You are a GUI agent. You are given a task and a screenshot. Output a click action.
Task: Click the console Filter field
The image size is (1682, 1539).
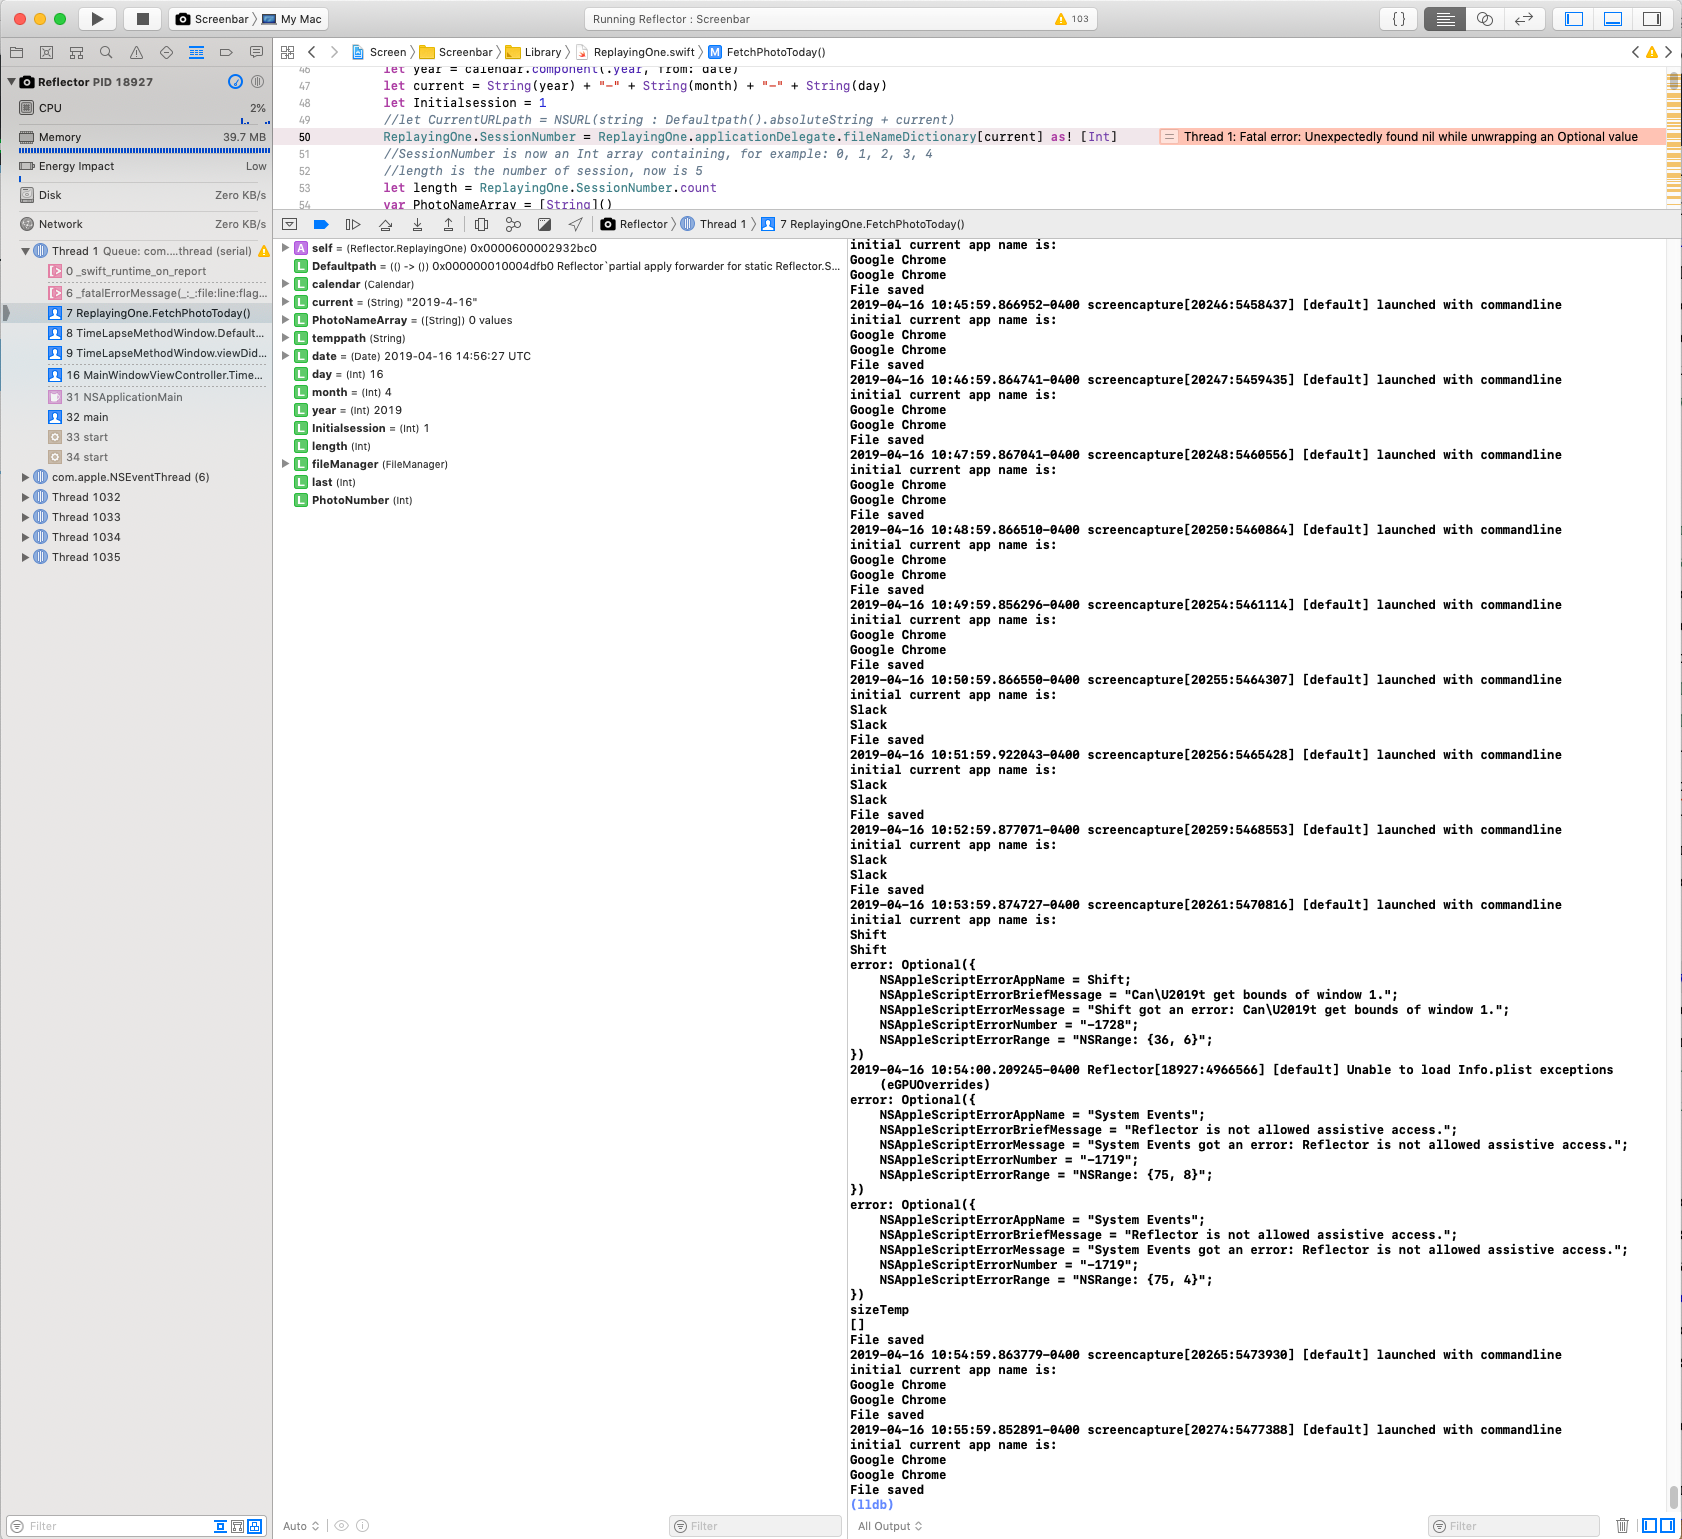1514,1526
